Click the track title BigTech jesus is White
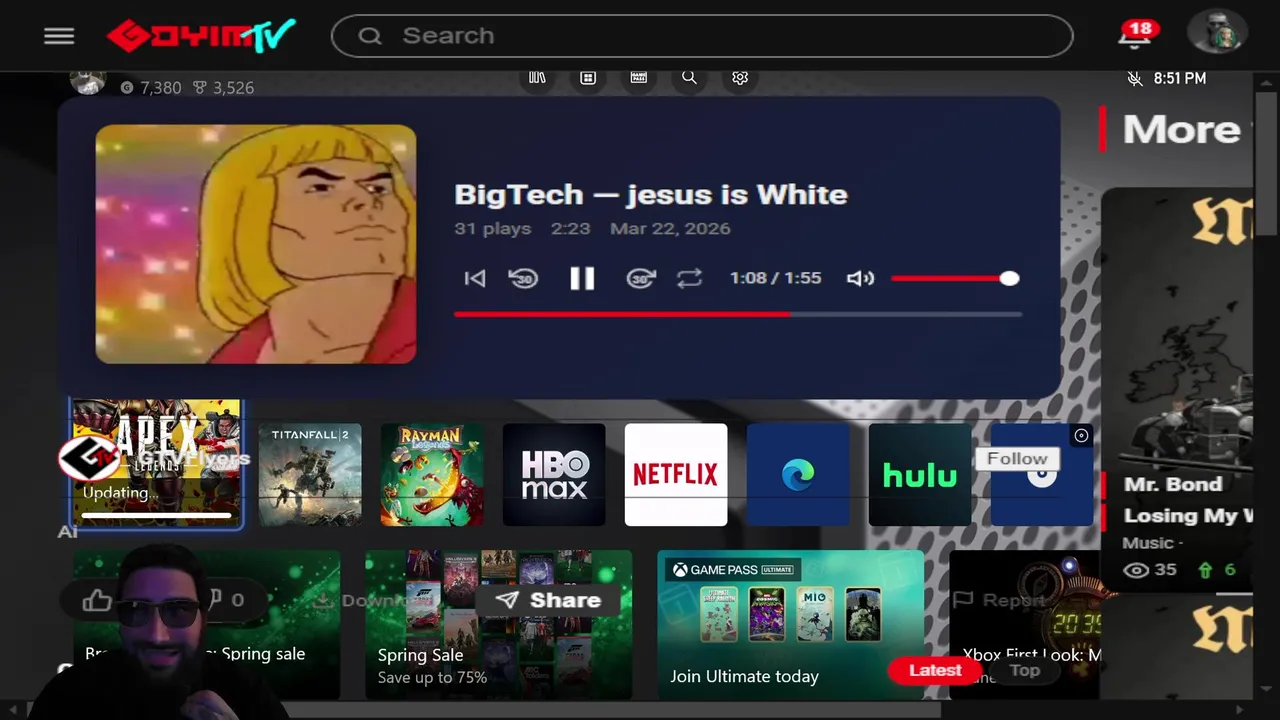The width and height of the screenshot is (1280, 720). pyautogui.click(x=651, y=194)
